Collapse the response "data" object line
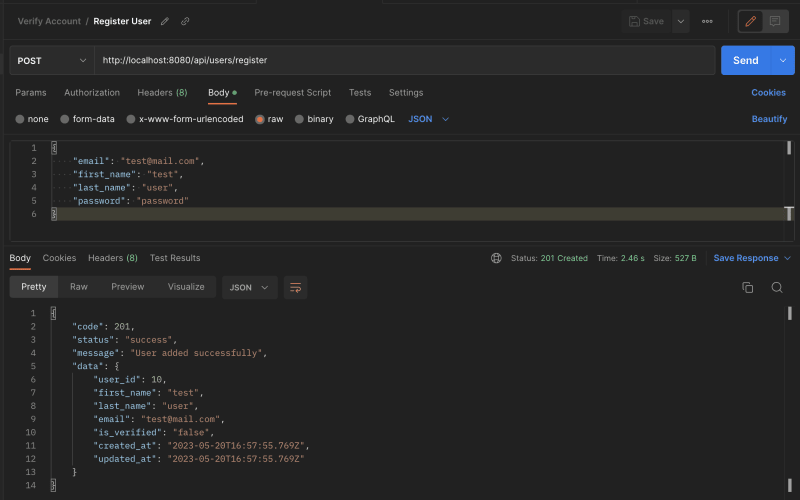 click(95, 366)
